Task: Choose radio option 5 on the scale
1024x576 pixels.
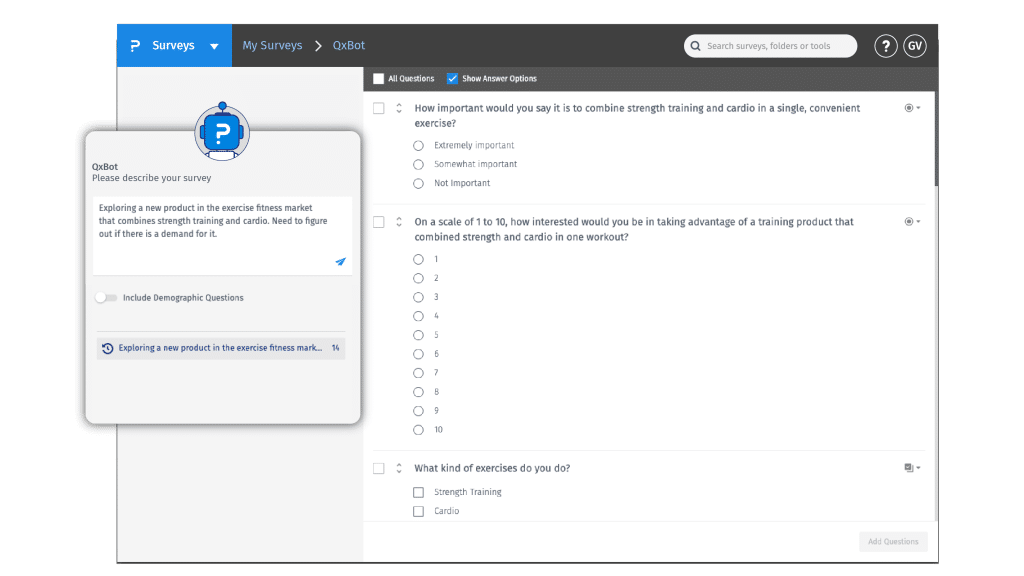Action: pos(419,335)
